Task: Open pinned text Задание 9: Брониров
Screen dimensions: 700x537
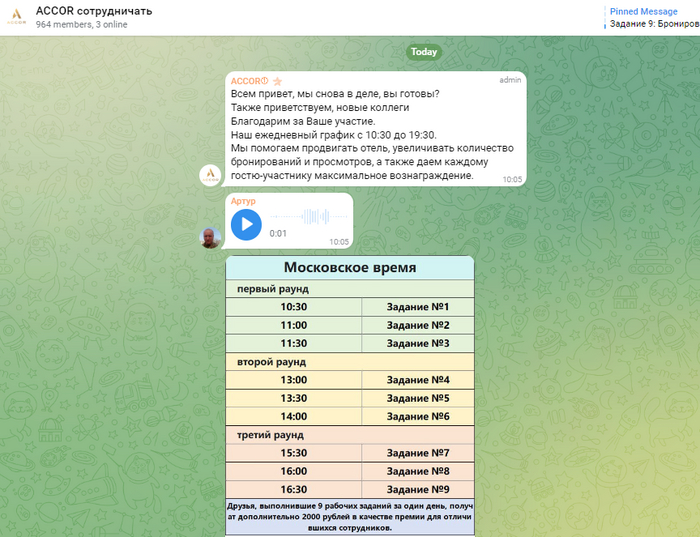Action: tap(654, 24)
